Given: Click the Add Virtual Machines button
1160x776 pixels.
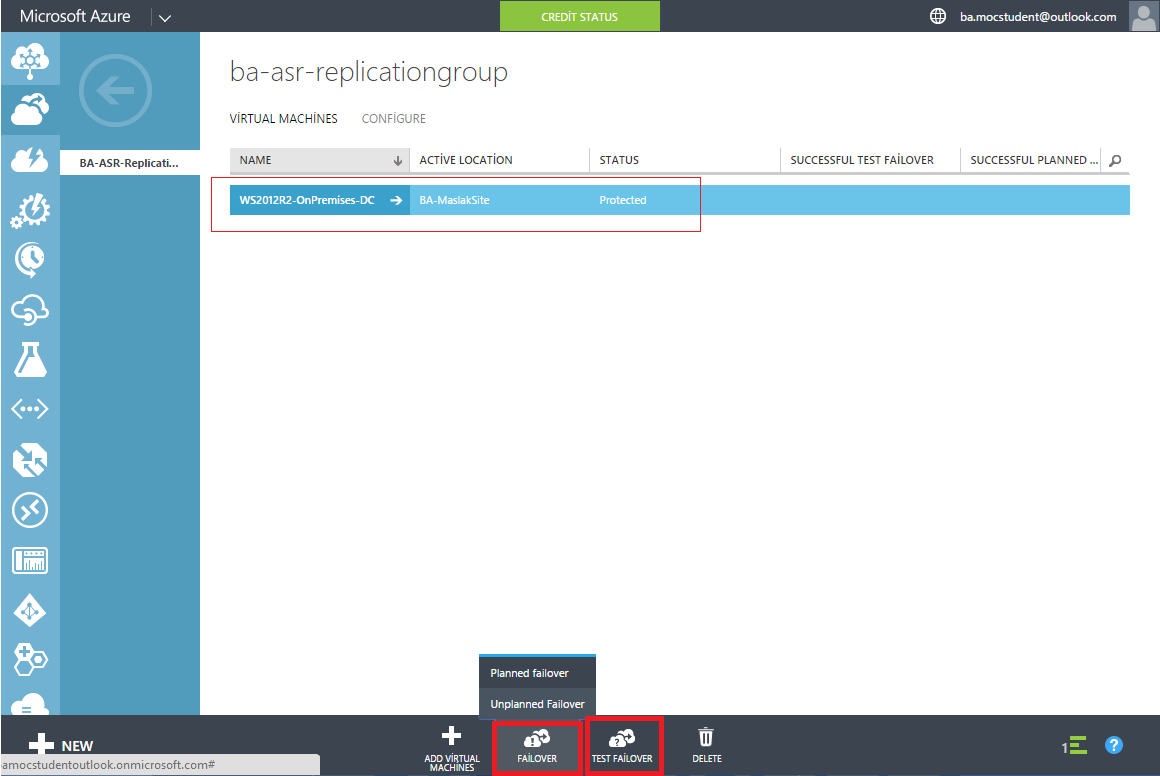Looking at the screenshot, I should coord(451,748).
